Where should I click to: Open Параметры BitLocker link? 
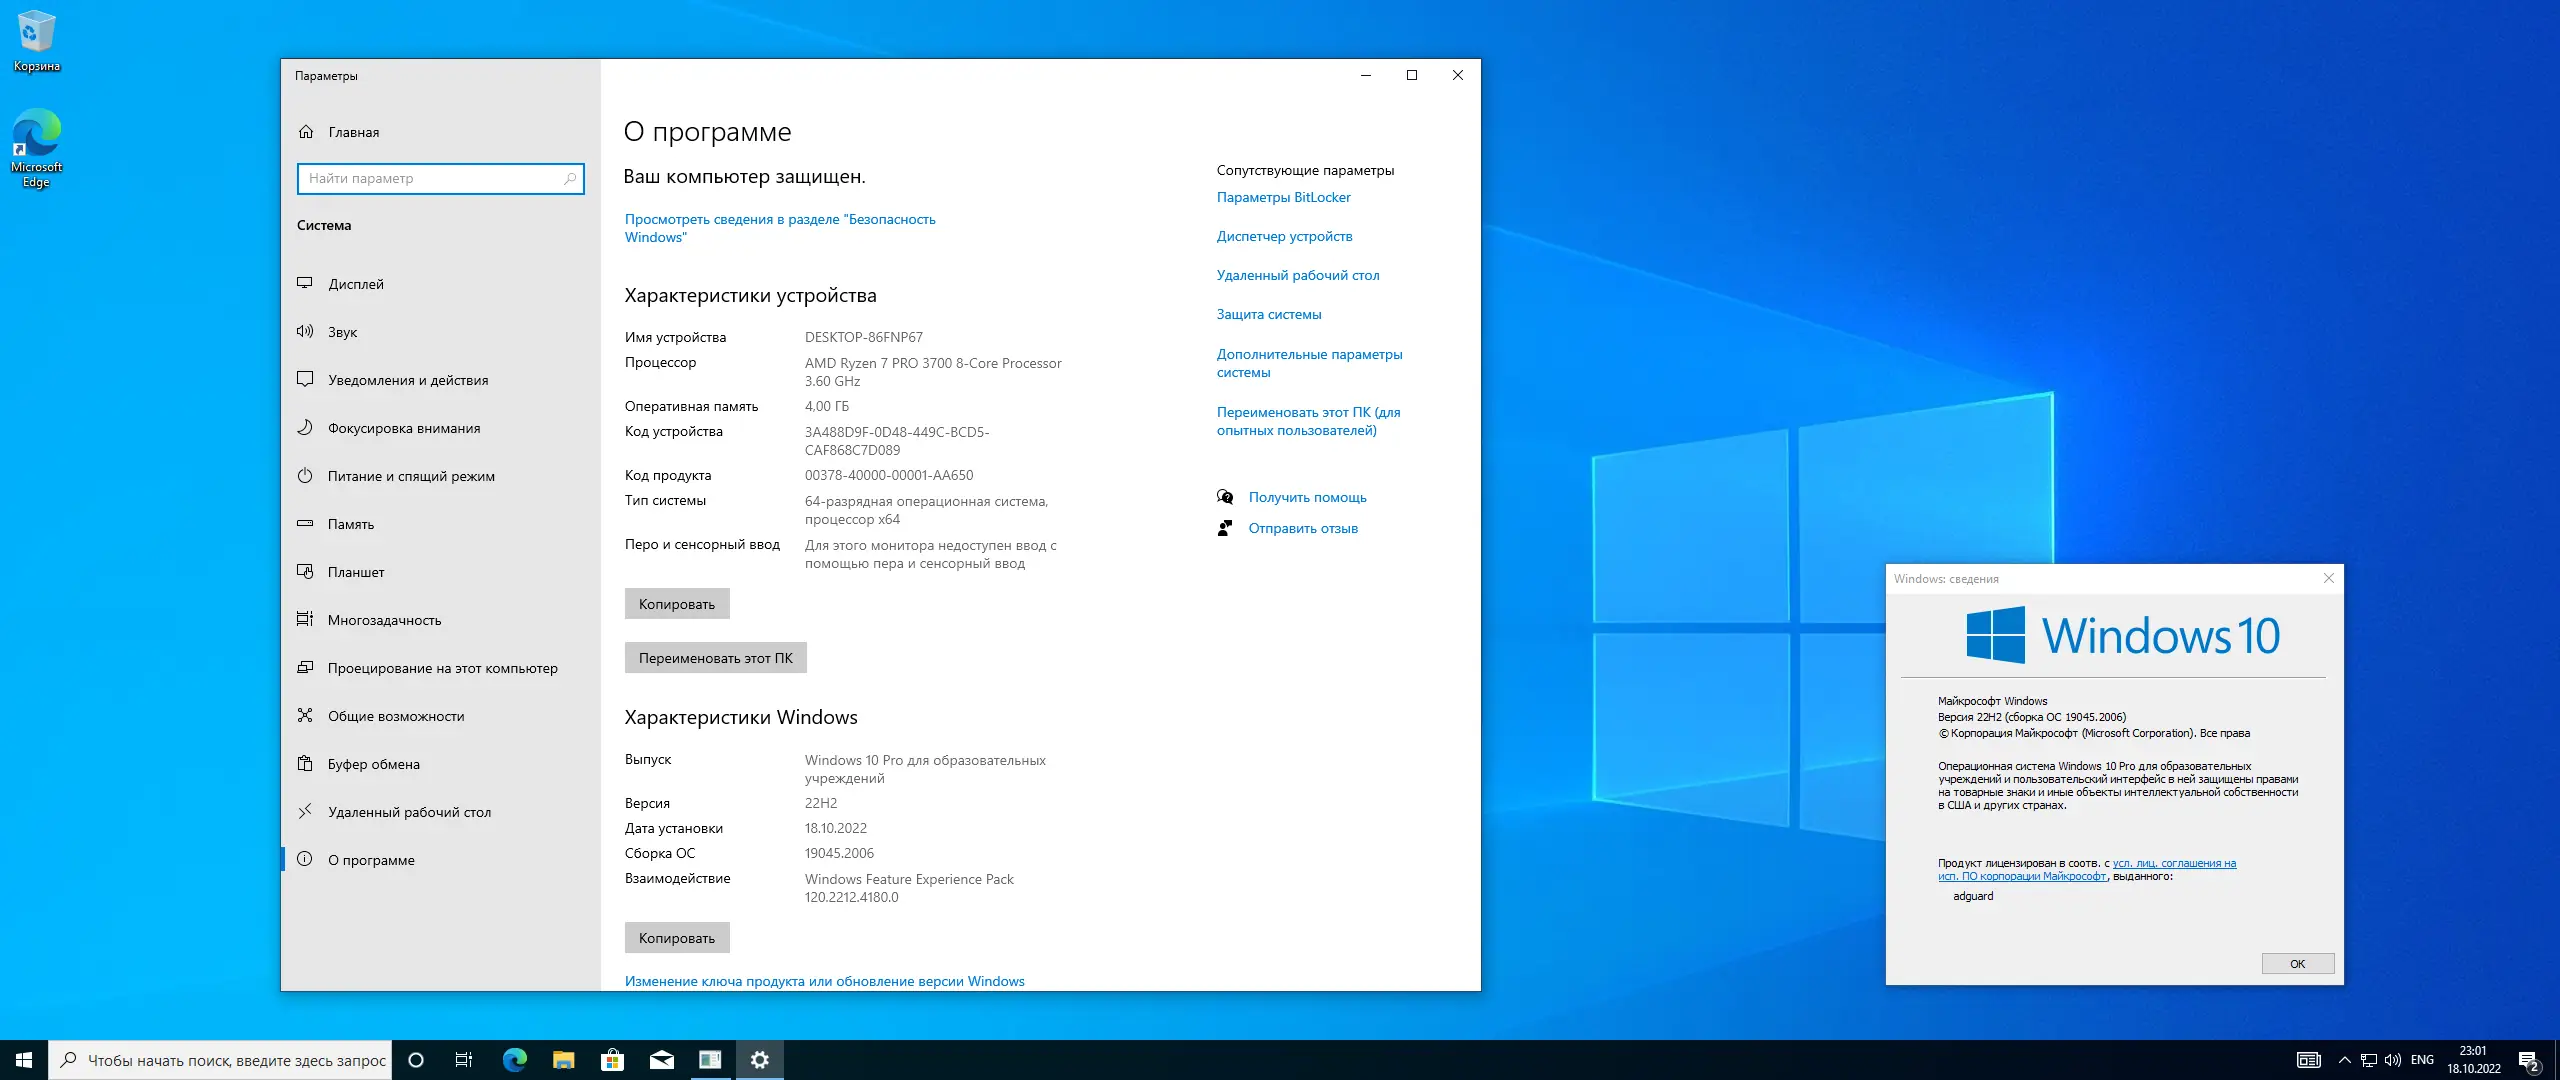pyautogui.click(x=1283, y=196)
